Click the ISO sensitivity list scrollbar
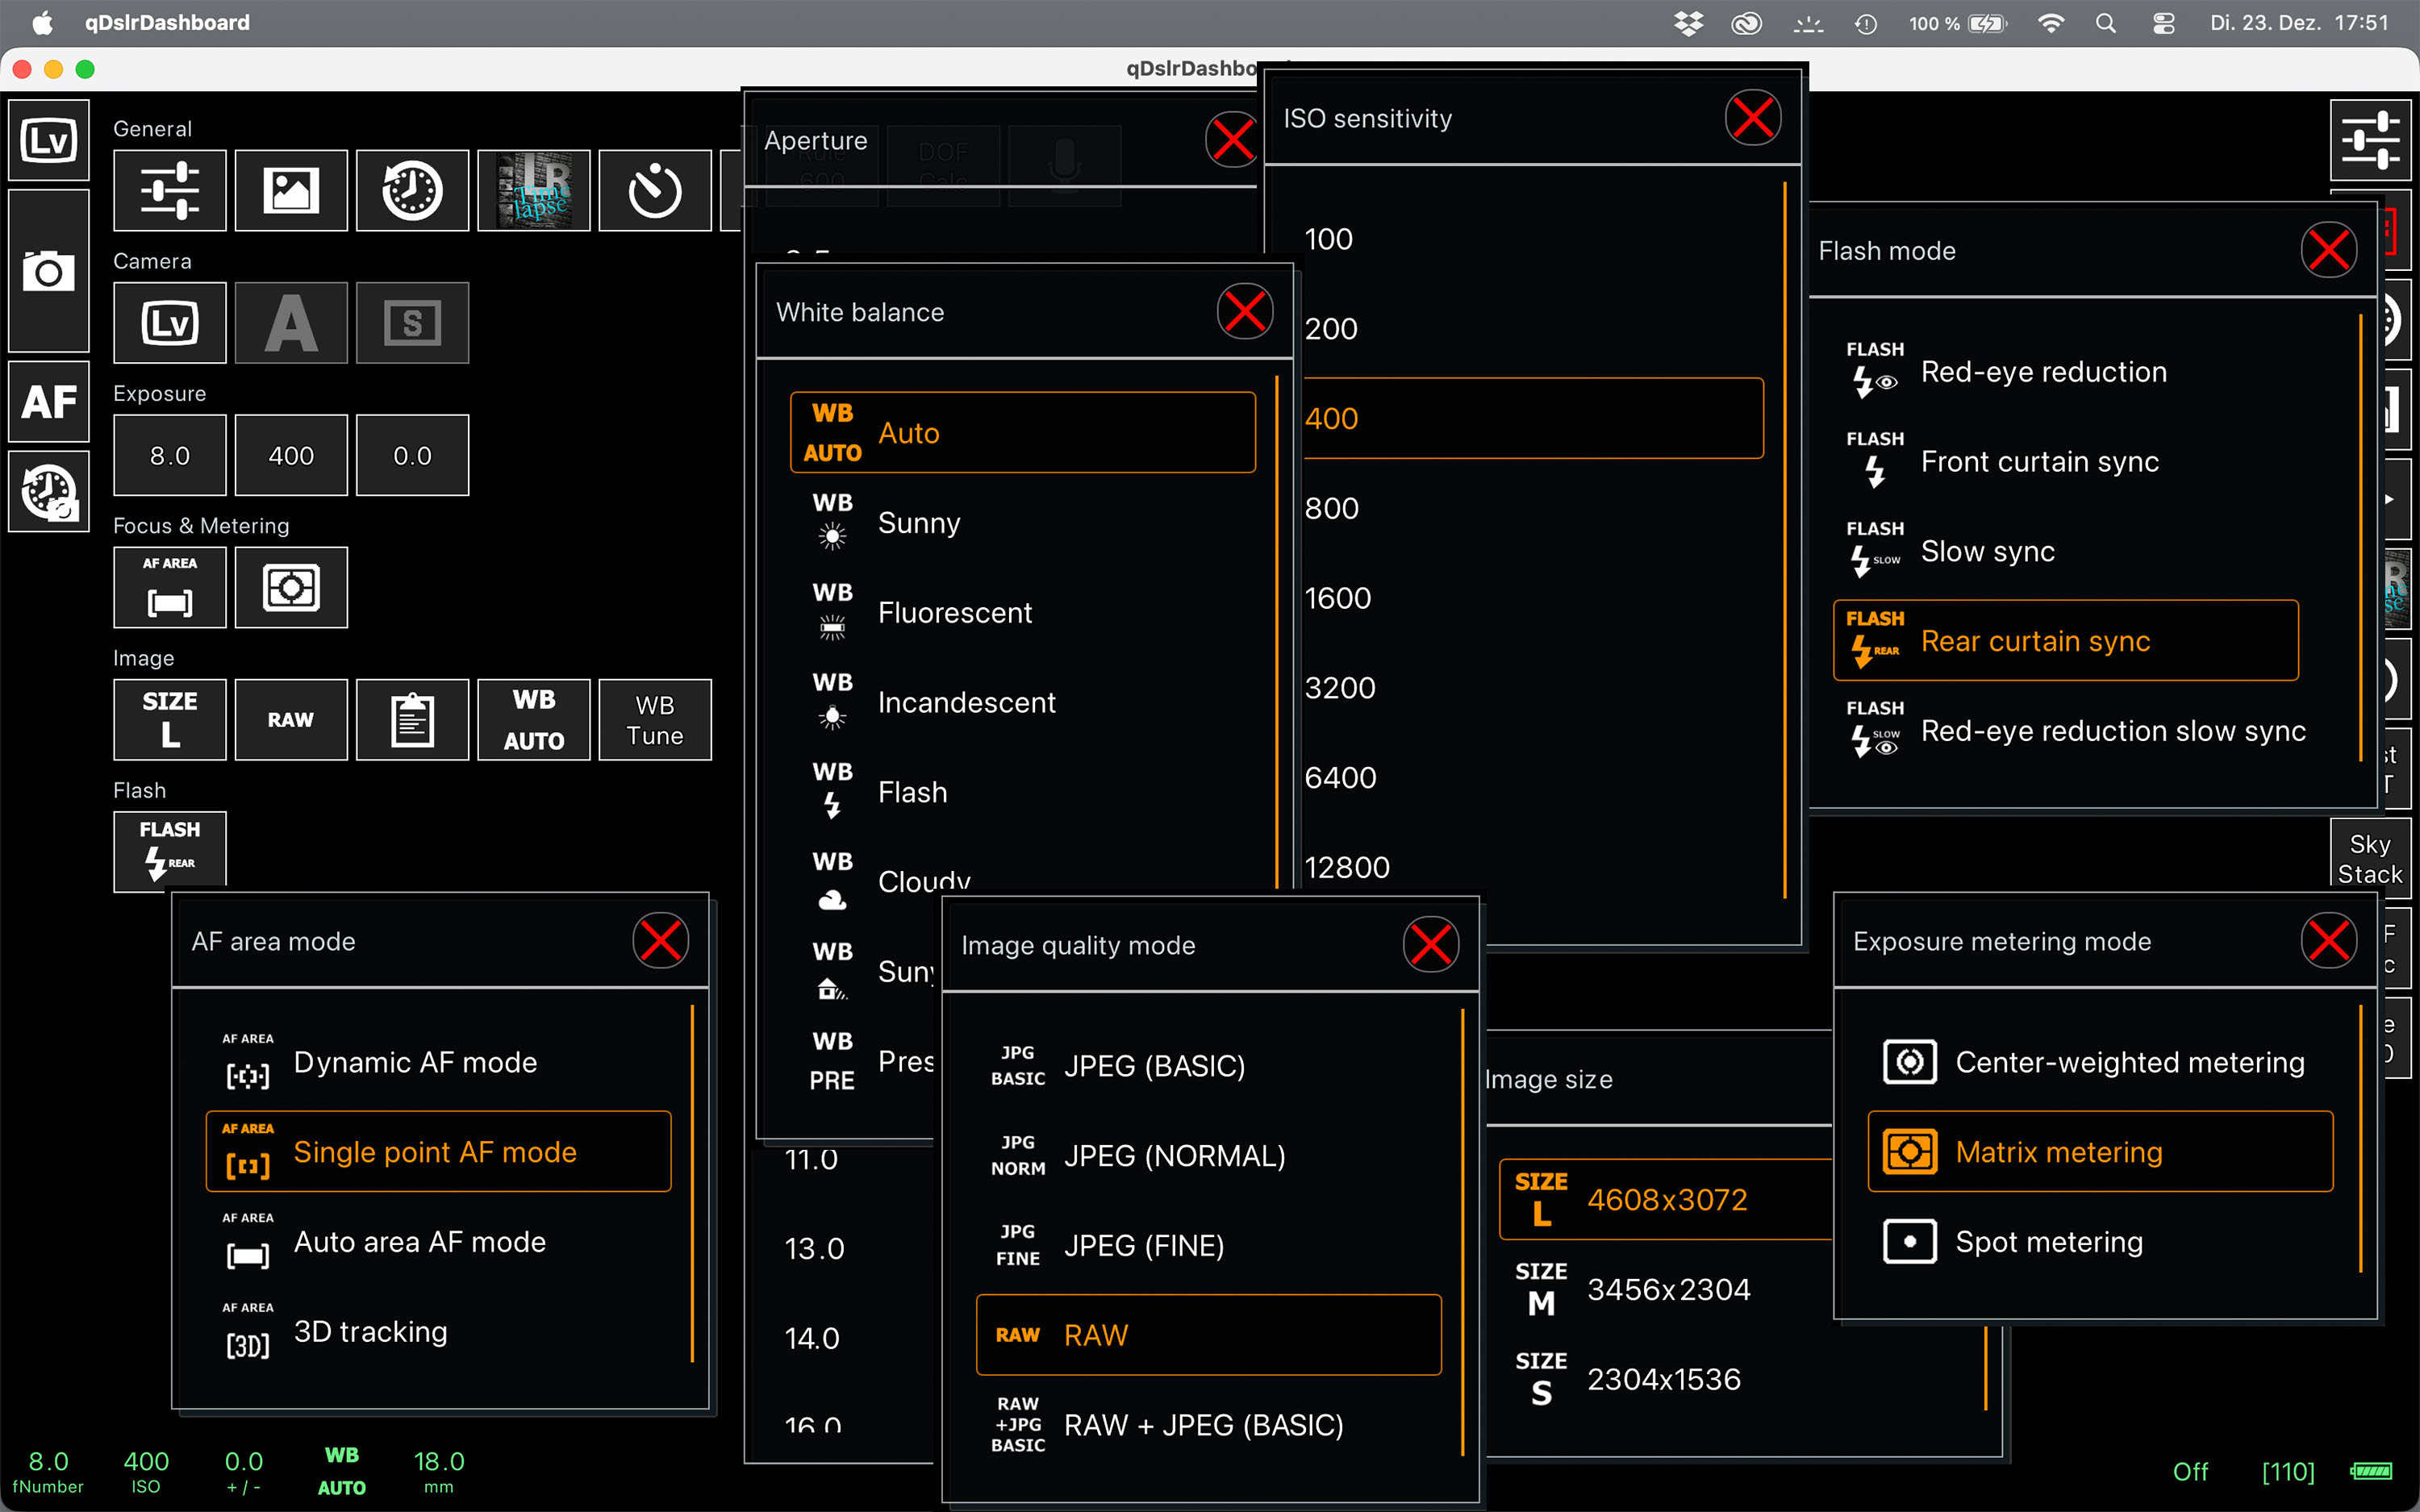The width and height of the screenshot is (2420, 1512). point(1785,540)
